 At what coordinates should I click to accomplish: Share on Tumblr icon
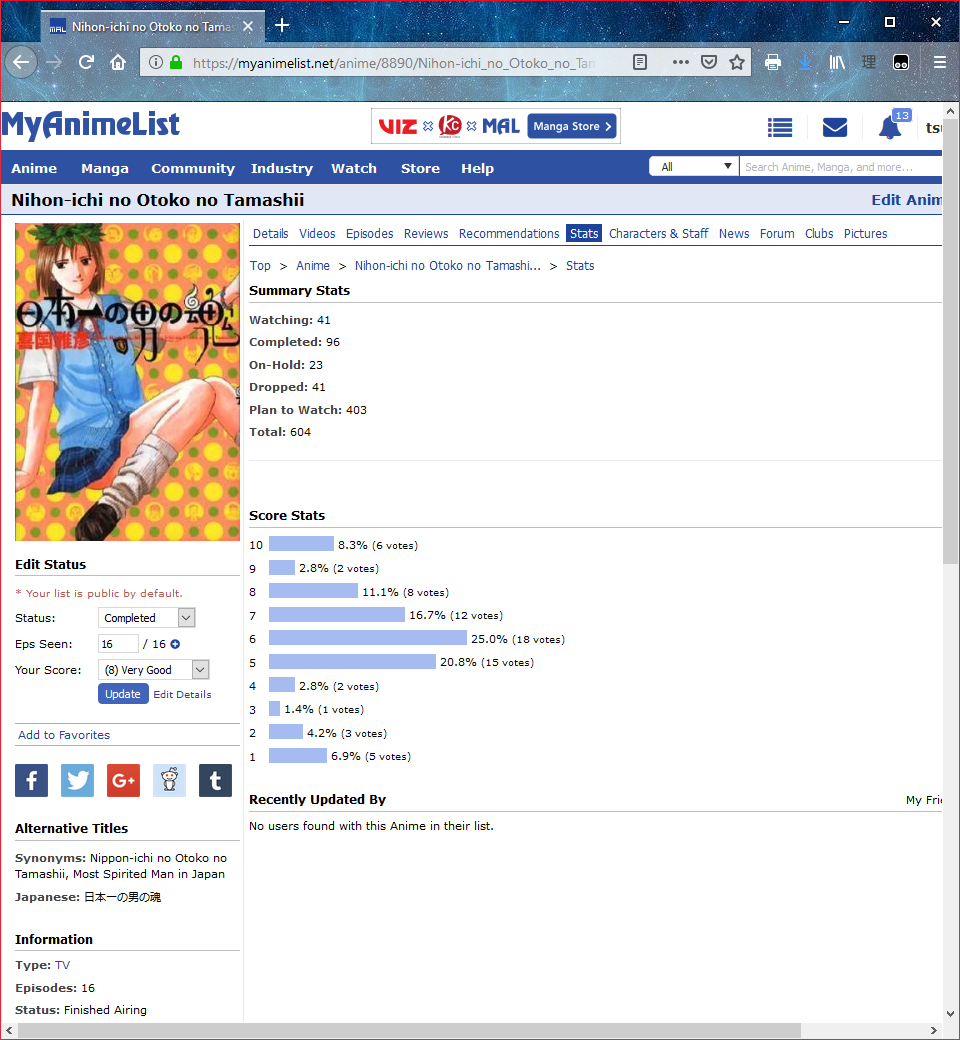pos(216,780)
